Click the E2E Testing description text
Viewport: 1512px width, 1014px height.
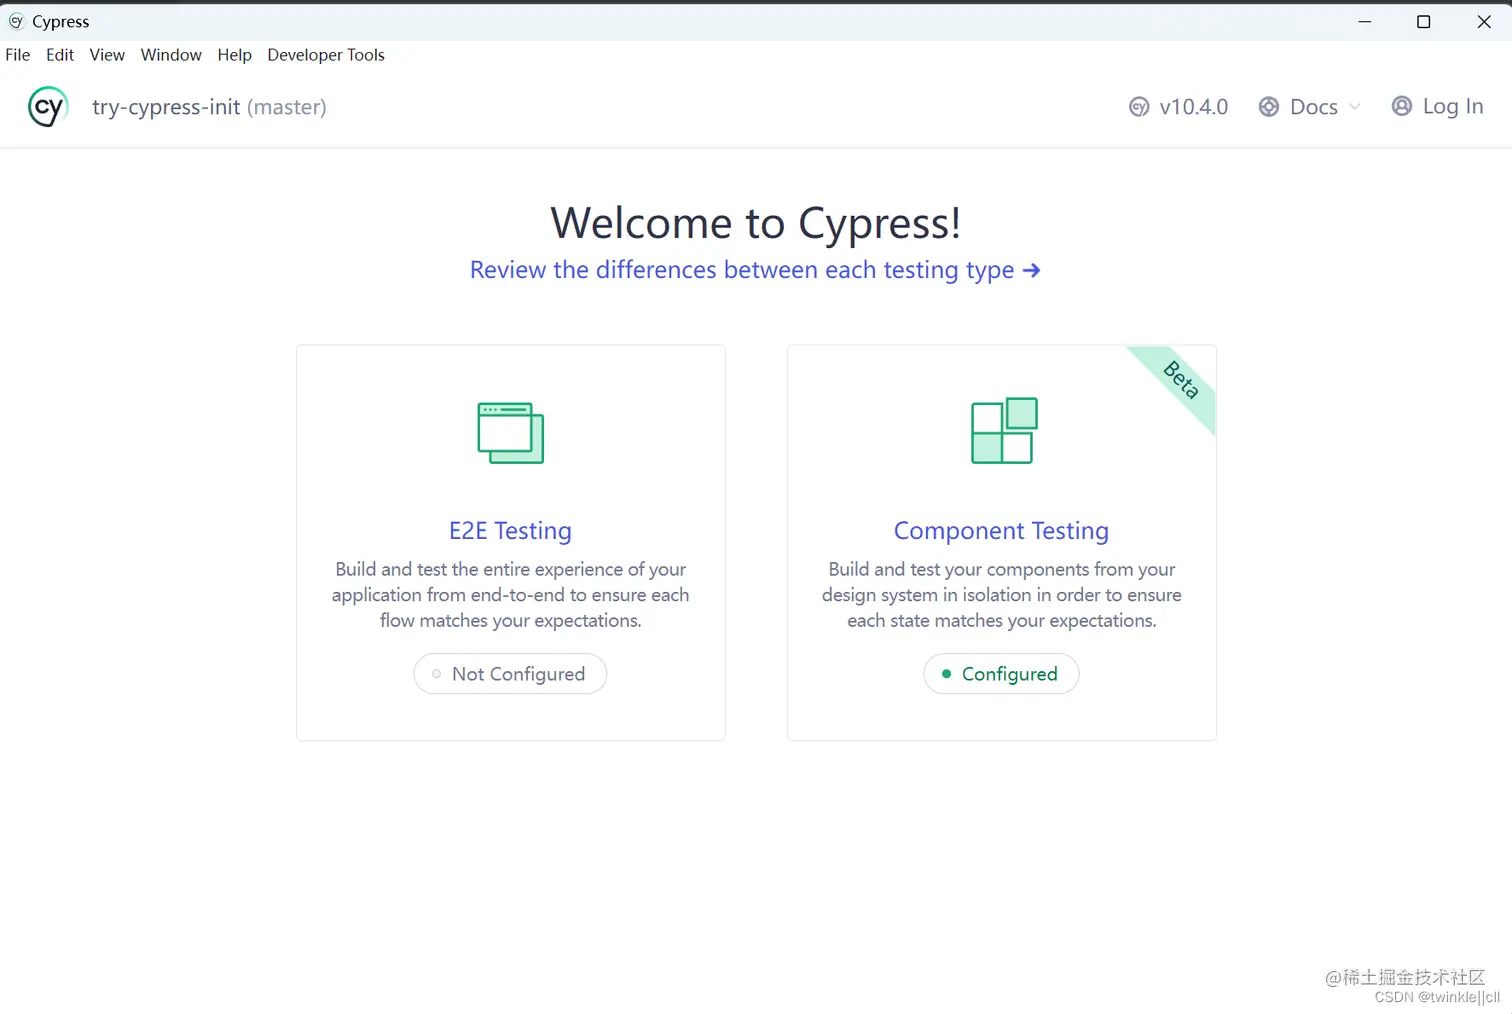click(x=511, y=595)
